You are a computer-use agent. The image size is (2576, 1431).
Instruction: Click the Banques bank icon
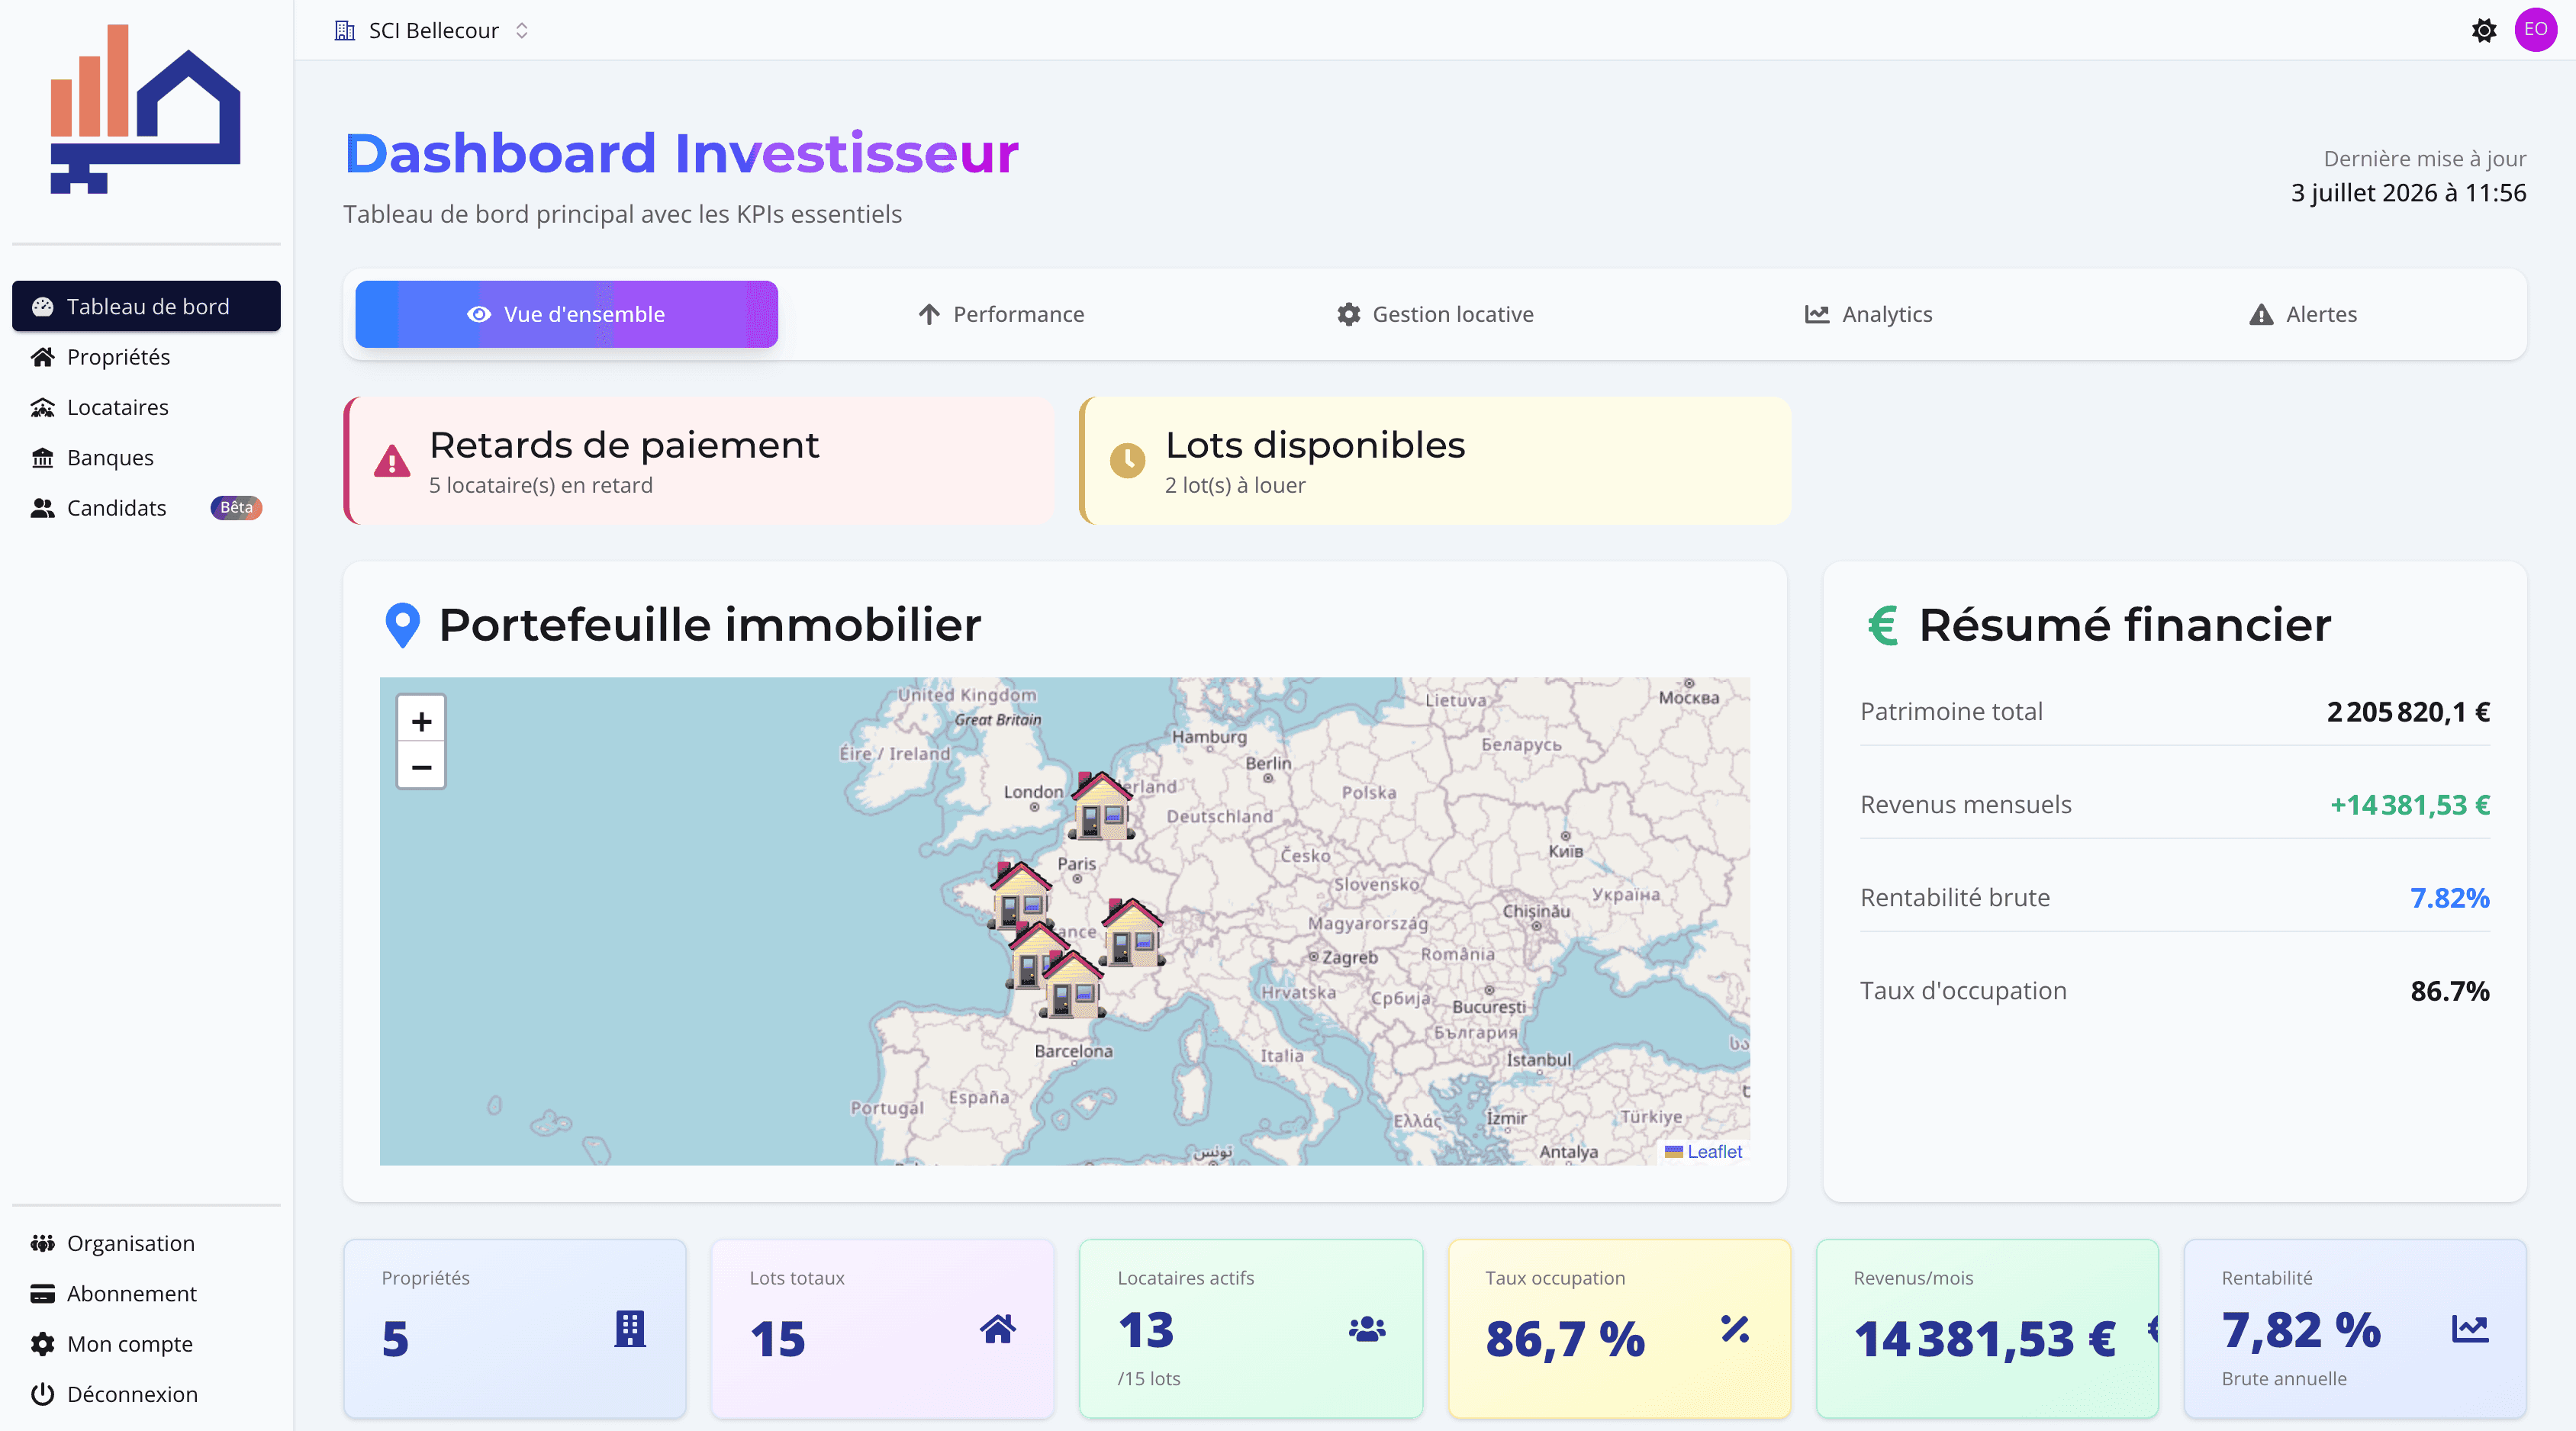pos(42,458)
